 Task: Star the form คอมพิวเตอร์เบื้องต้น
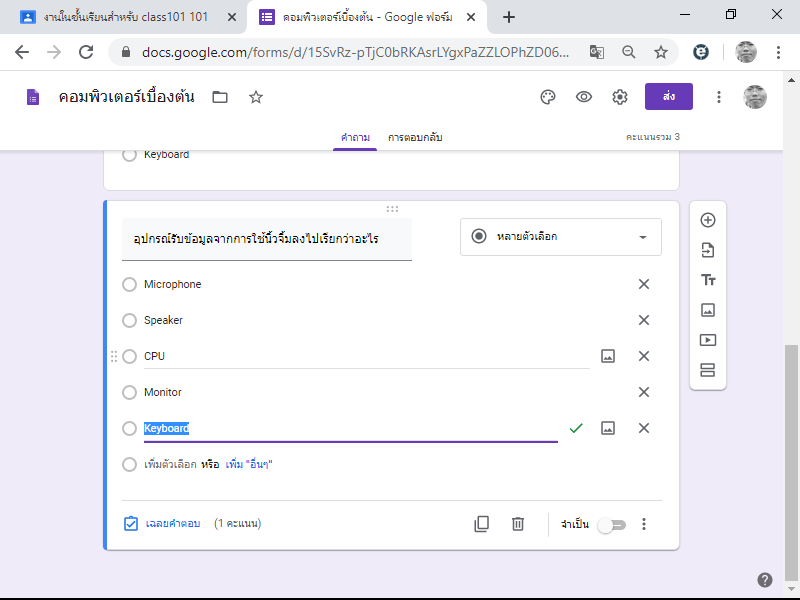coord(256,97)
